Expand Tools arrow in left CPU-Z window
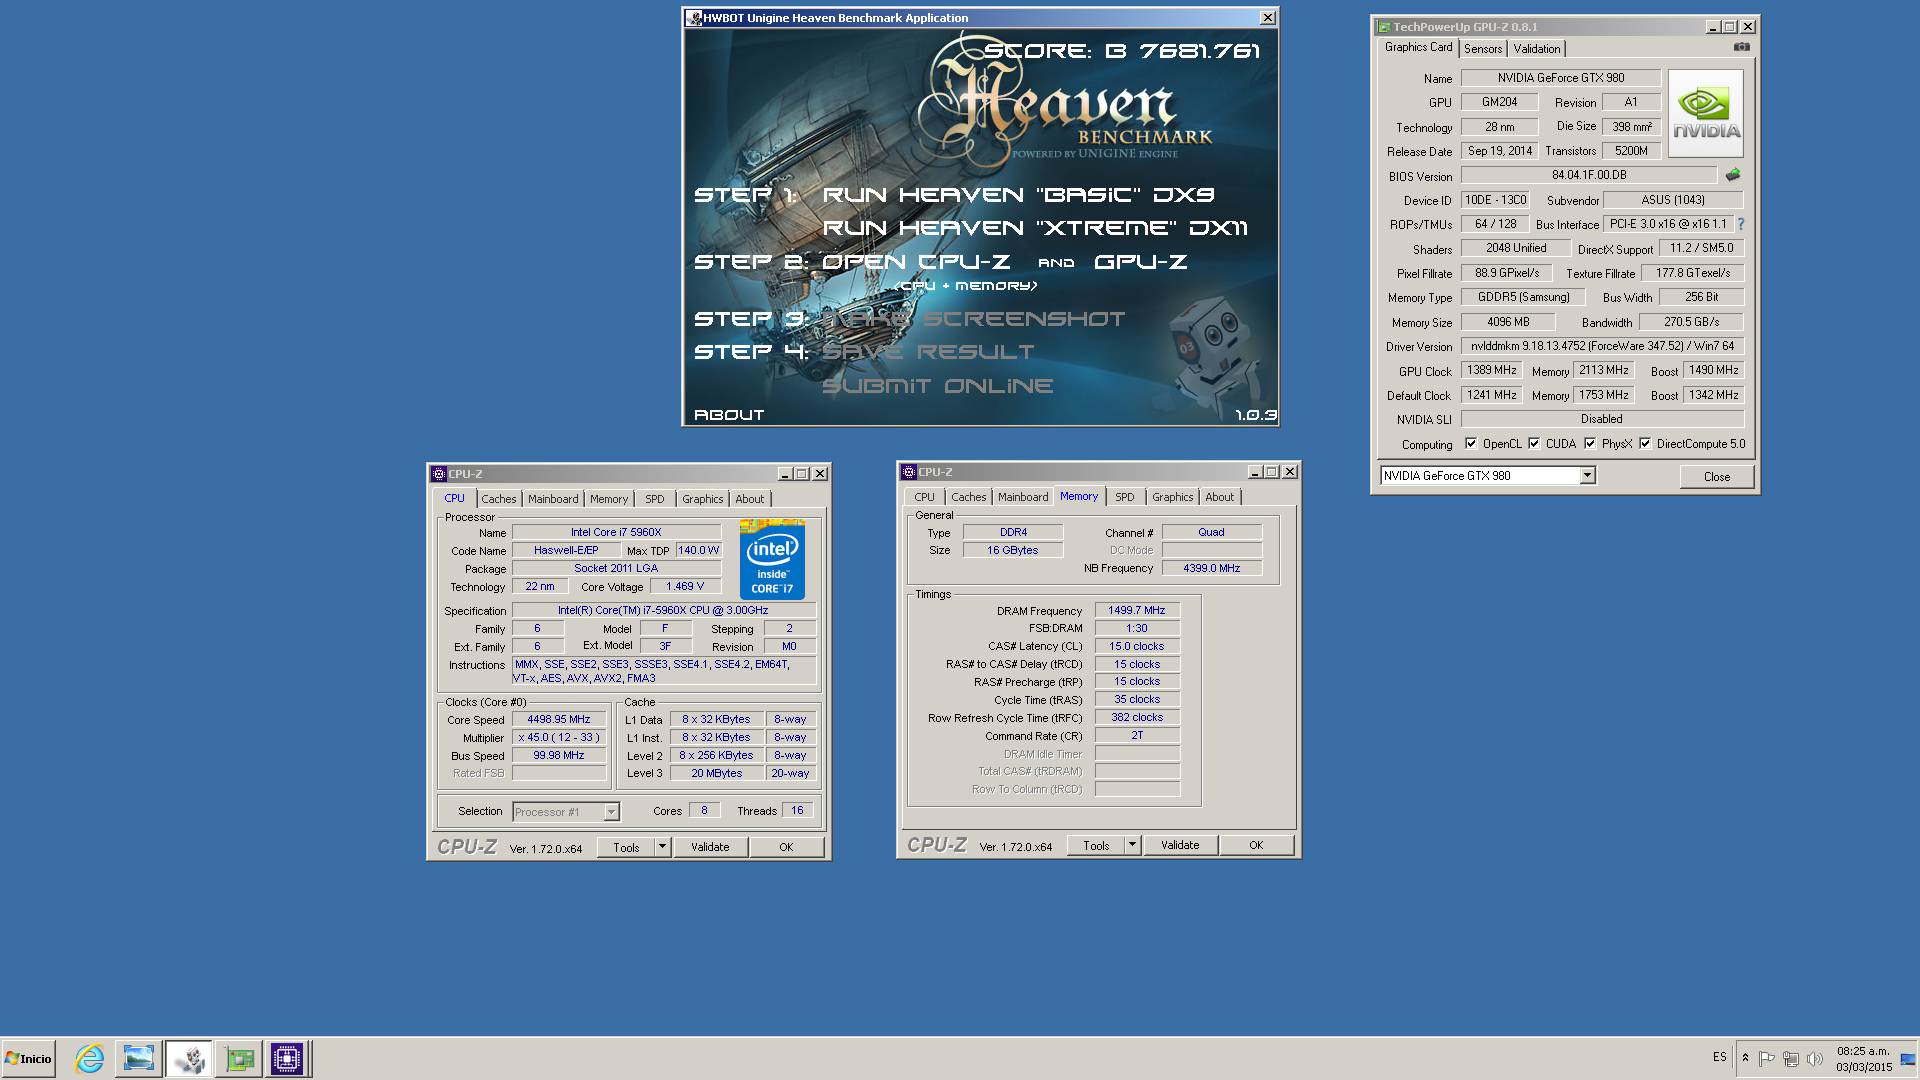The image size is (1920, 1080). pos(662,847)
